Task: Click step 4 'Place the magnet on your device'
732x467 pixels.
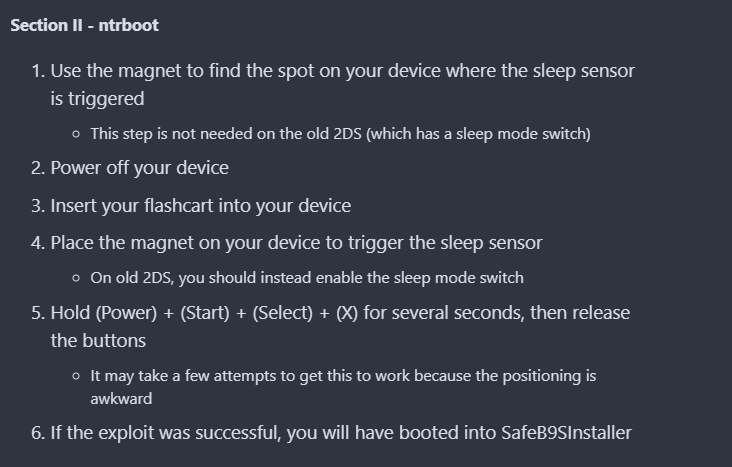Action: pos(296,243)
